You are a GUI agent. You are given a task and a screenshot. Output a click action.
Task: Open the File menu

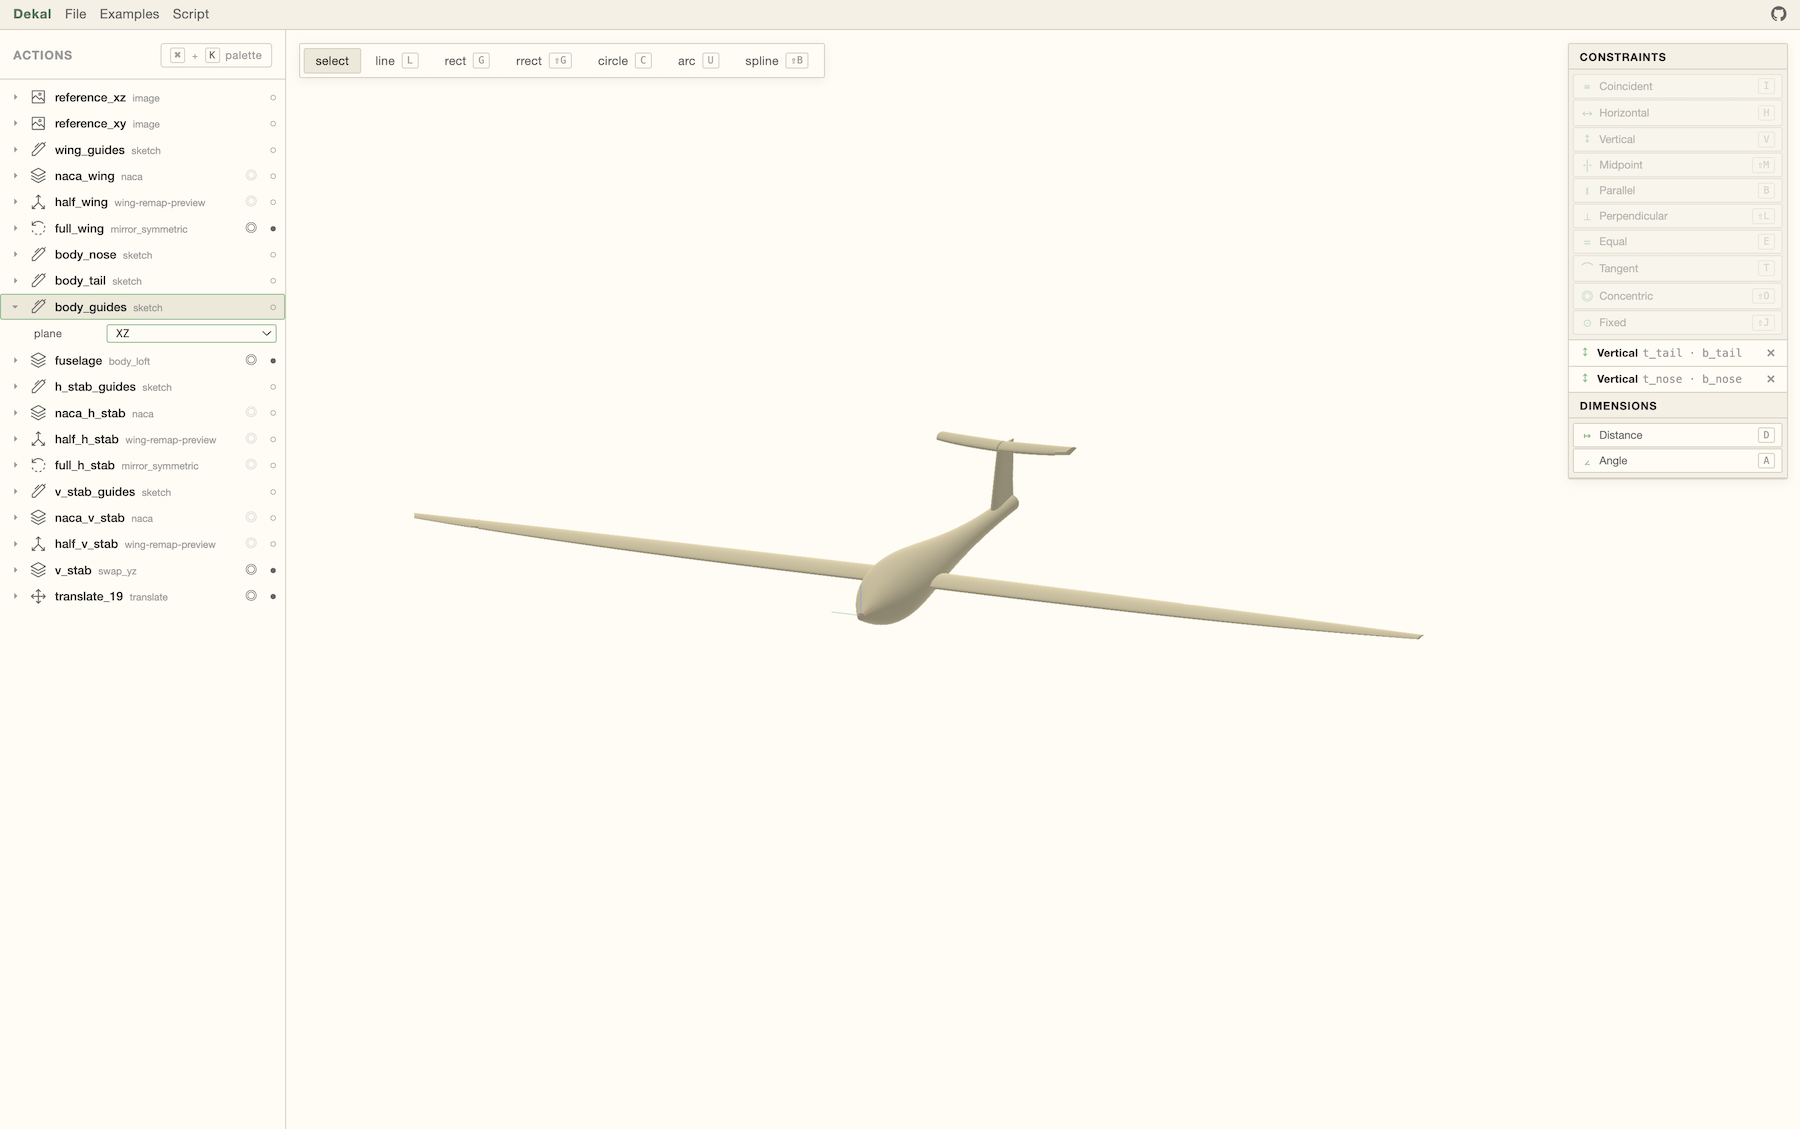75,14
